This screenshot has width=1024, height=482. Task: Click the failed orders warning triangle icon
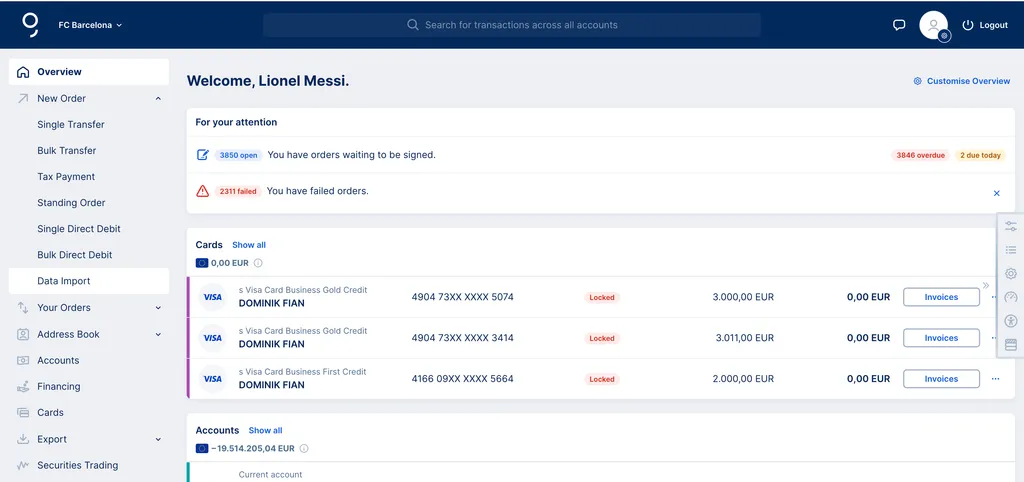coord(202,191)
